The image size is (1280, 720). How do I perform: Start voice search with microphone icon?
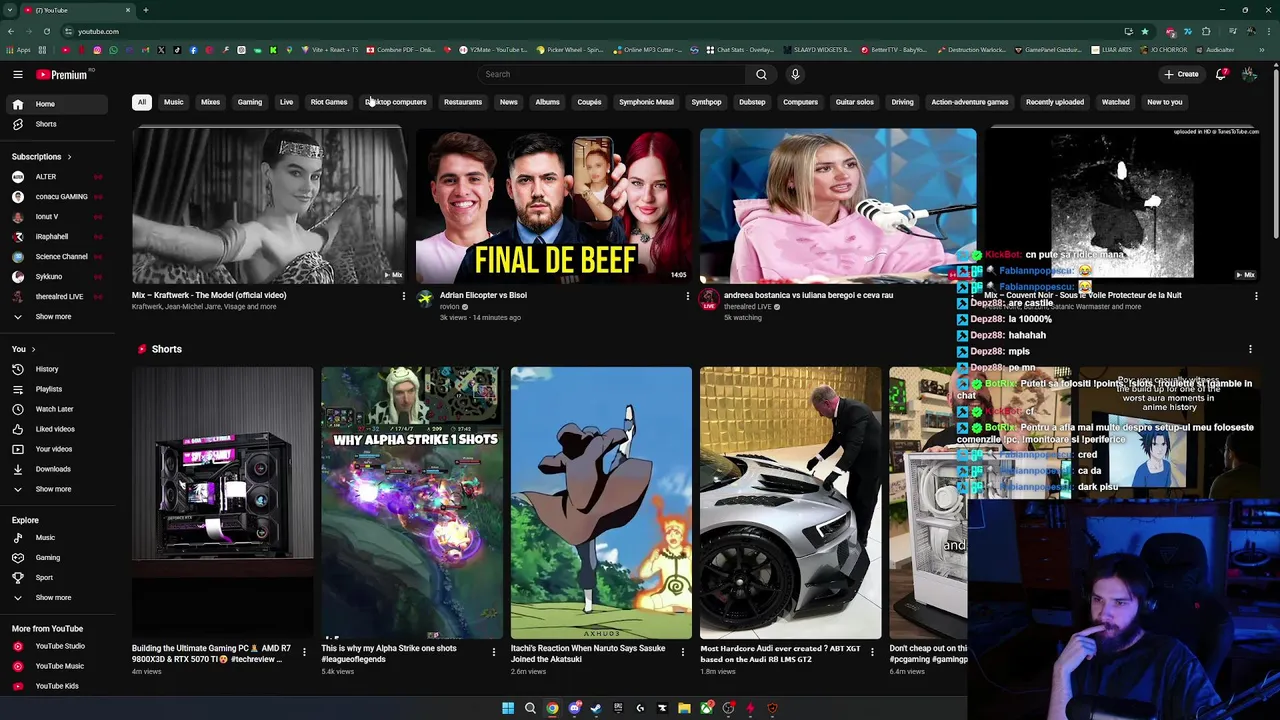point(795,74)
